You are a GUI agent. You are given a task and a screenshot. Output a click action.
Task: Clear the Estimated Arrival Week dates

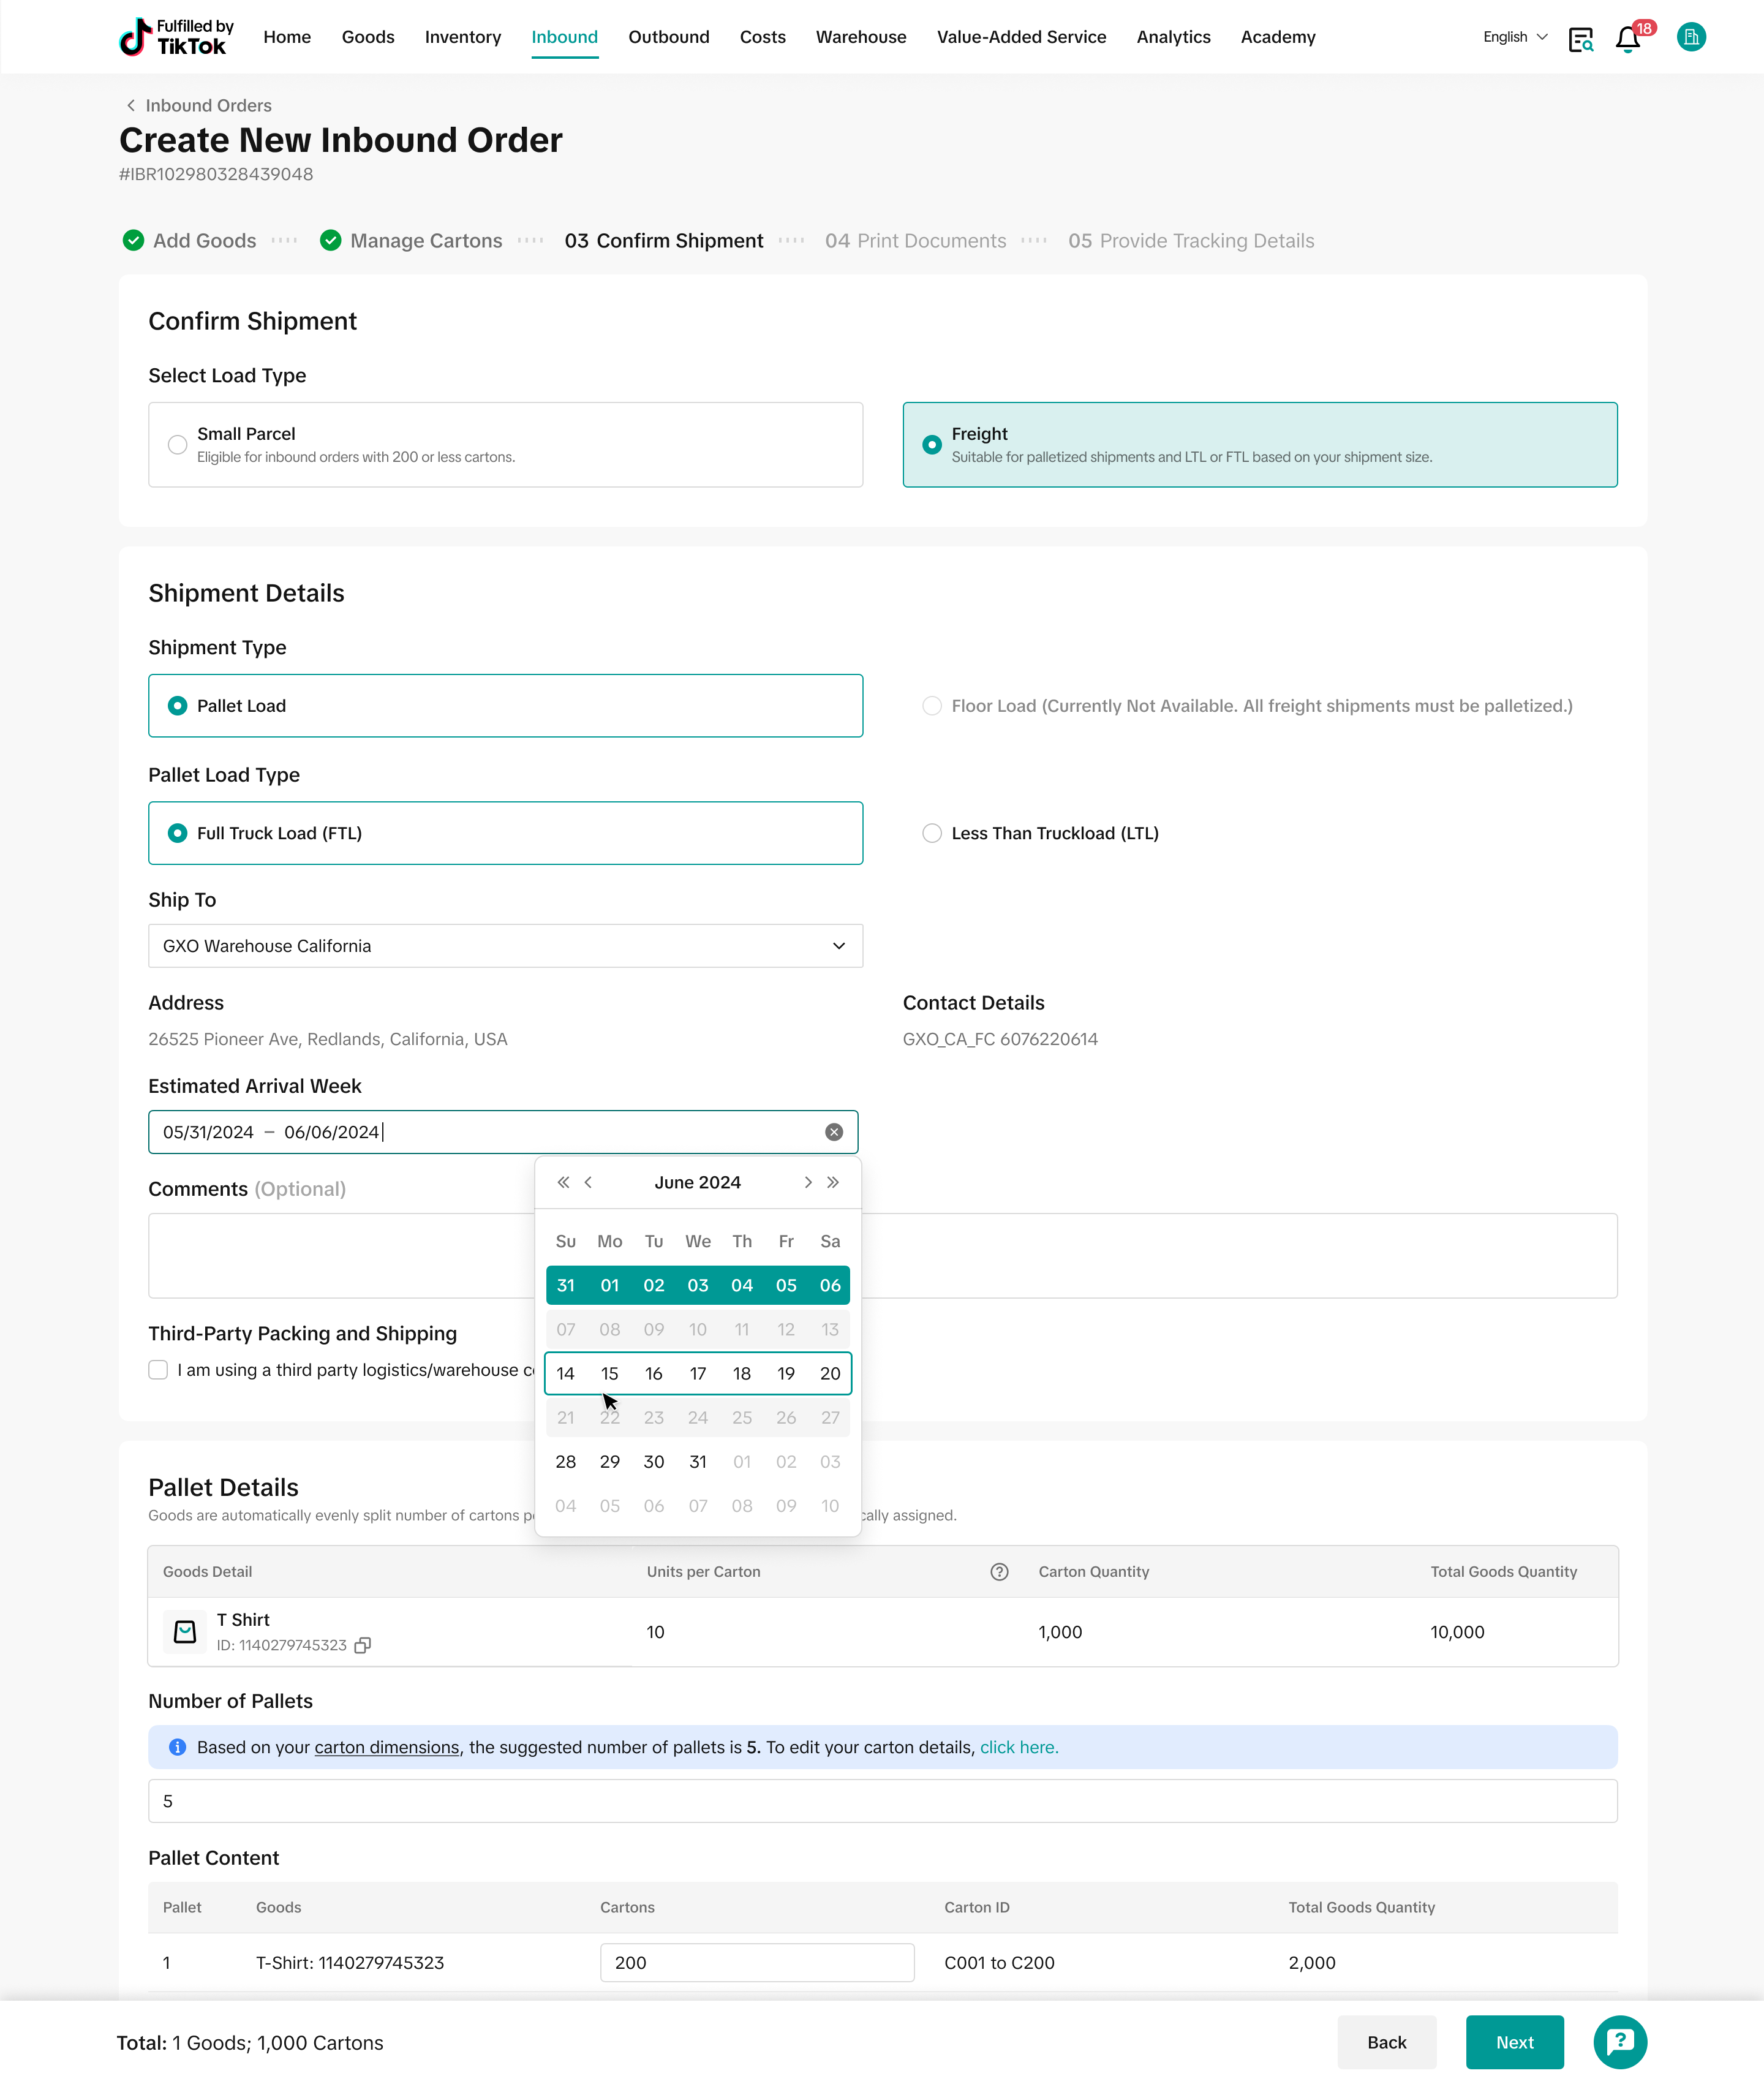pos(833,1132)
